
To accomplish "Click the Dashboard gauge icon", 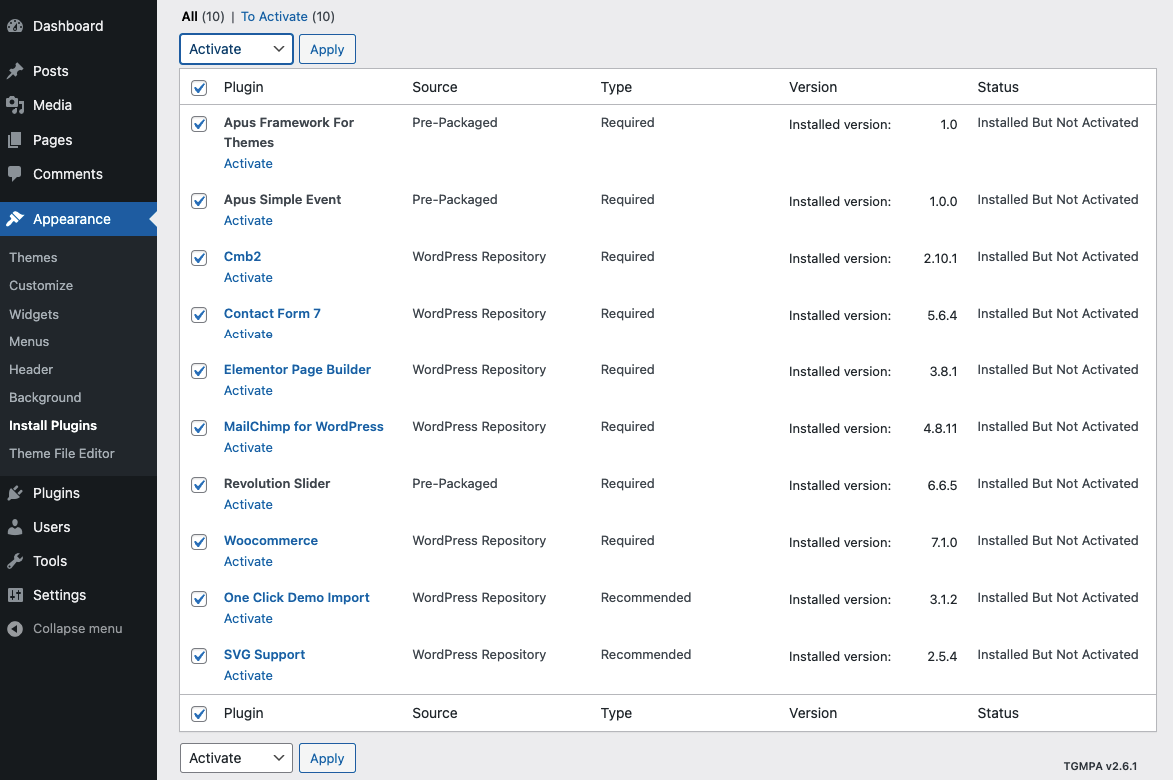I will coord(15,26).
